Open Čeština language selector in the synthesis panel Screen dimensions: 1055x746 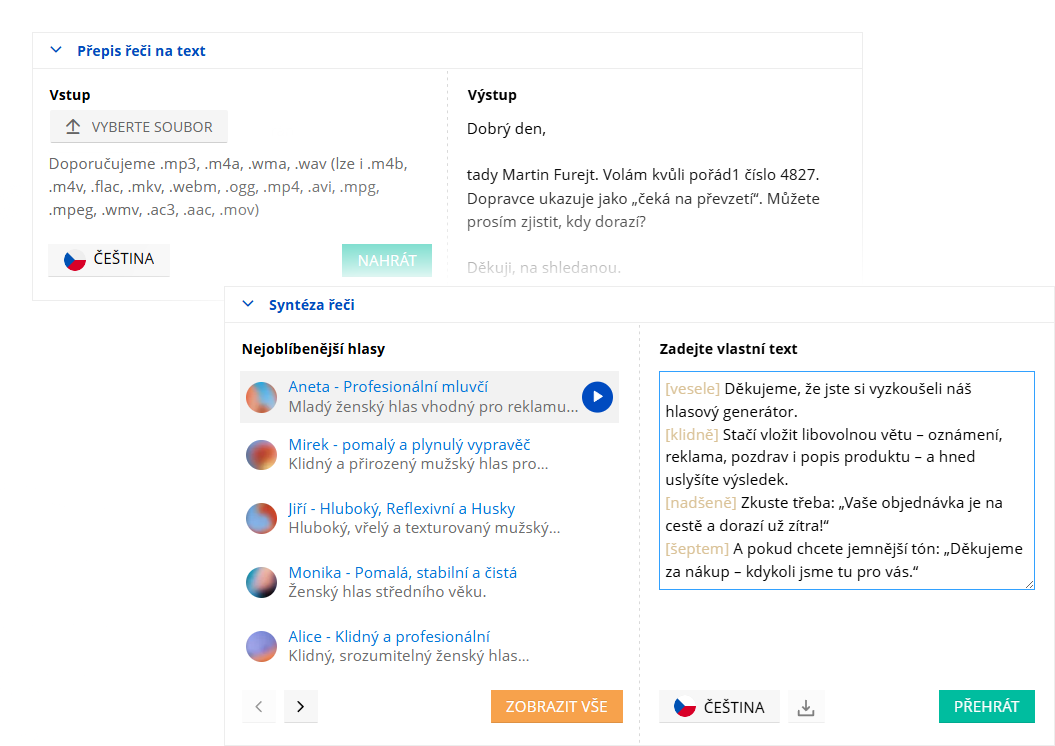(x=719, y=707)
